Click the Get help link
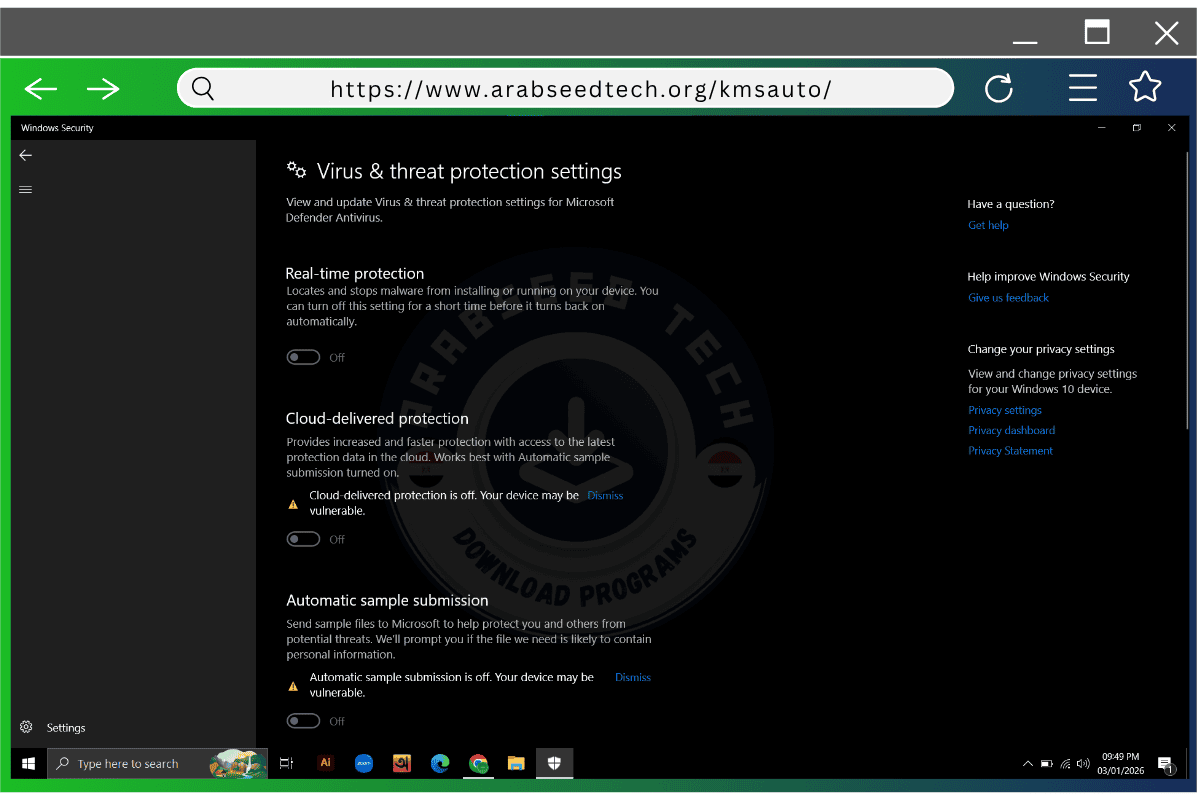1200x800 pixels. point(988,225)
